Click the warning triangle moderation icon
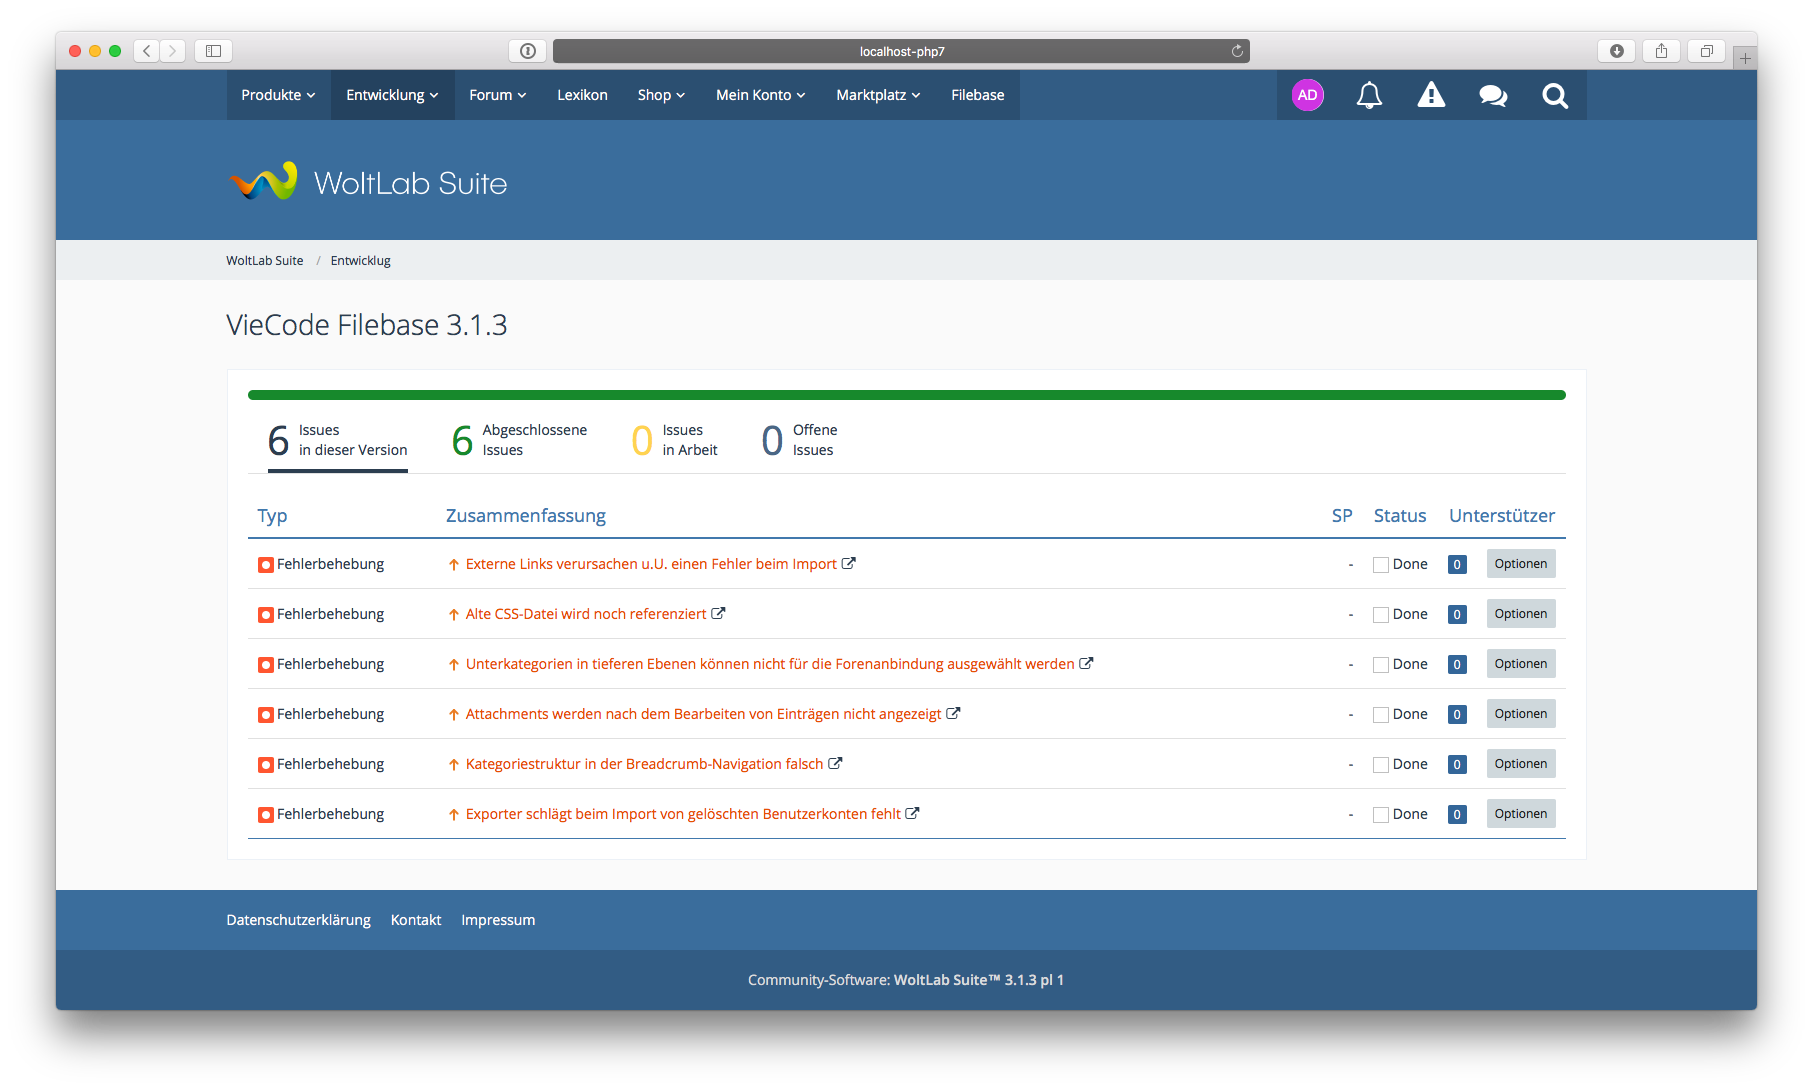Screen dimensions: 1813x1090 pyautogui.click(x=1431, y=95)
